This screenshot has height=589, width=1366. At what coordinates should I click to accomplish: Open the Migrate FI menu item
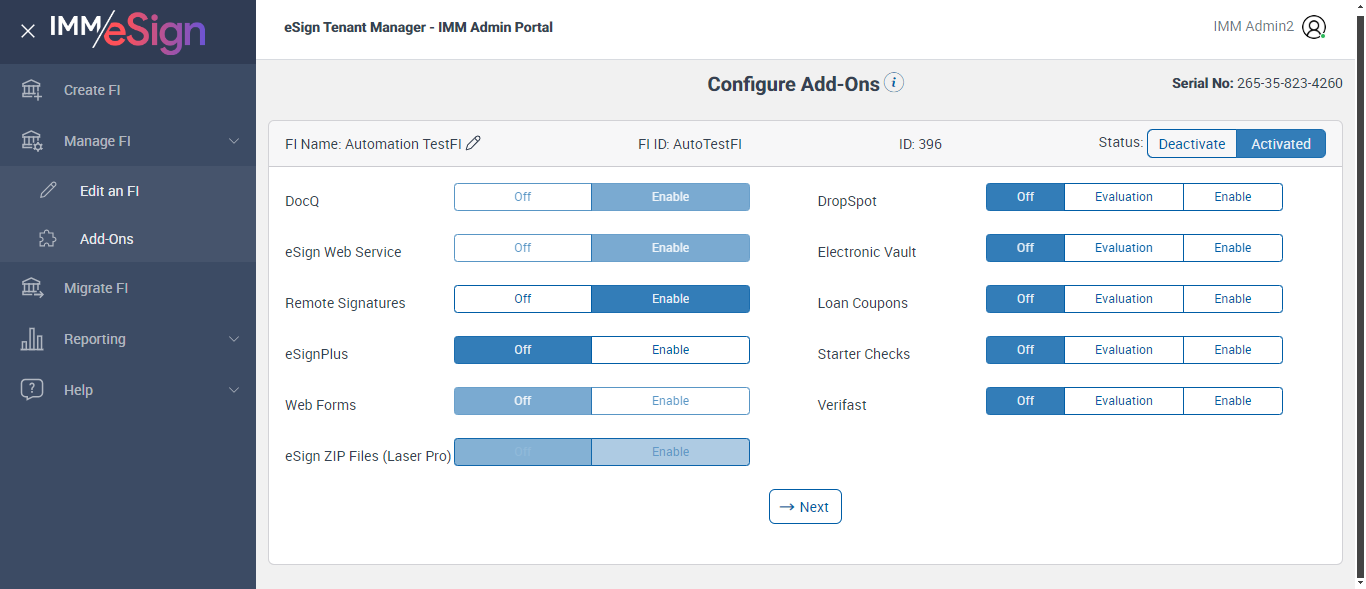click(96, 288)
